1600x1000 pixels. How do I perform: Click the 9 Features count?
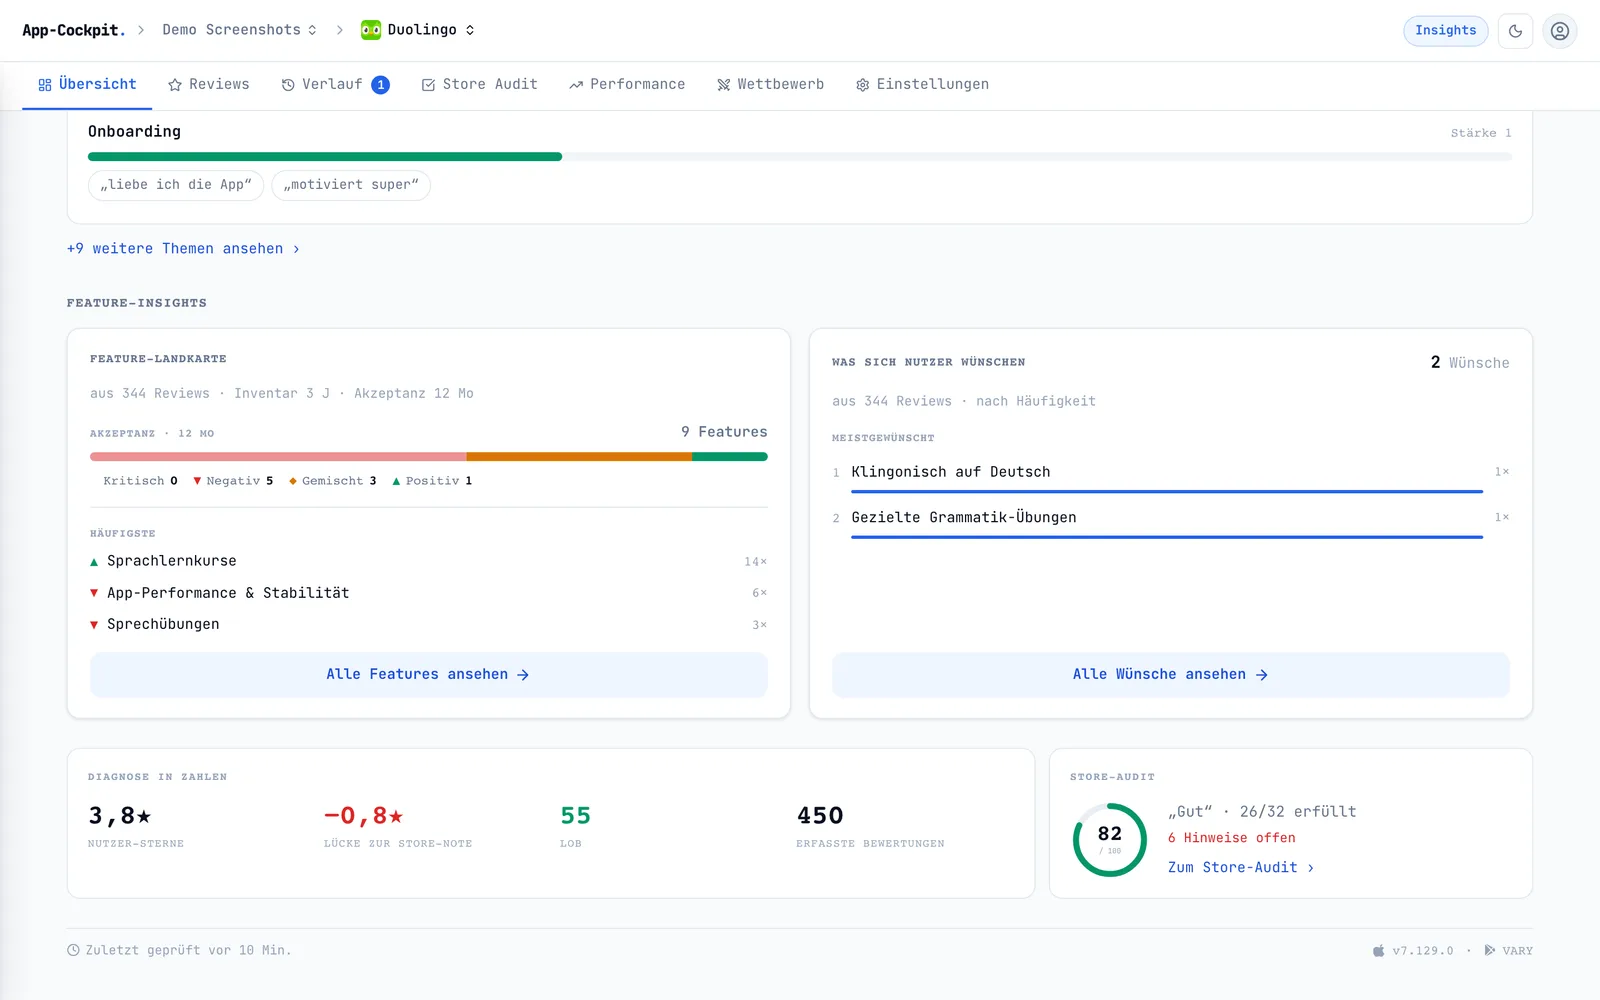pyautogui.click(x=724, y=432)
